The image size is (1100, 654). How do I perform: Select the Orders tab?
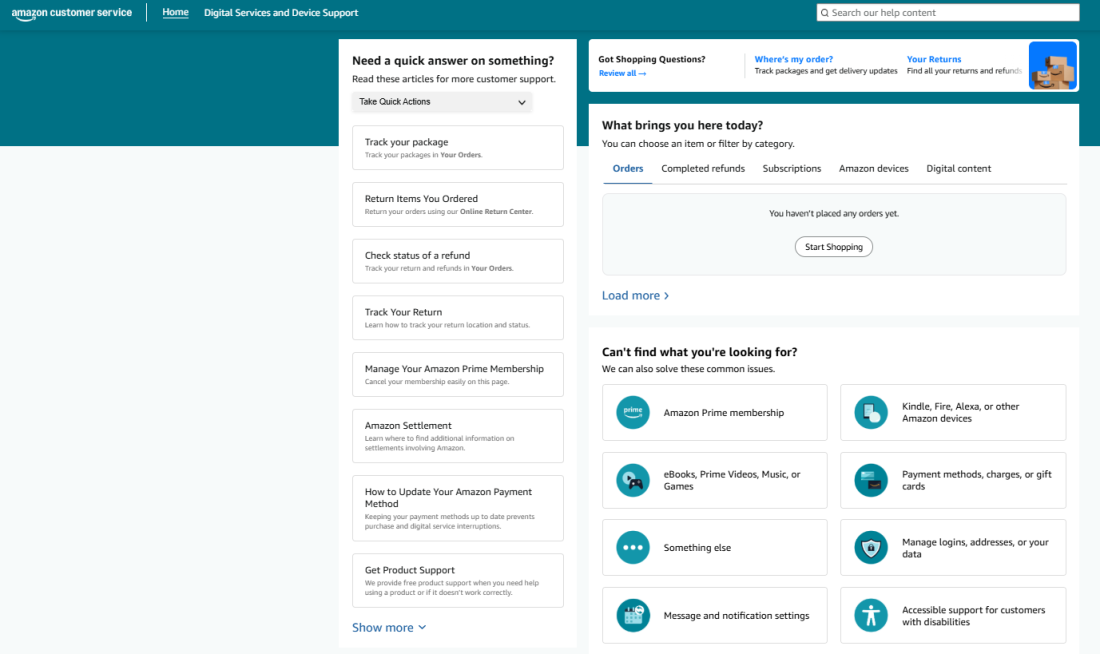click(x=628, y=168)
